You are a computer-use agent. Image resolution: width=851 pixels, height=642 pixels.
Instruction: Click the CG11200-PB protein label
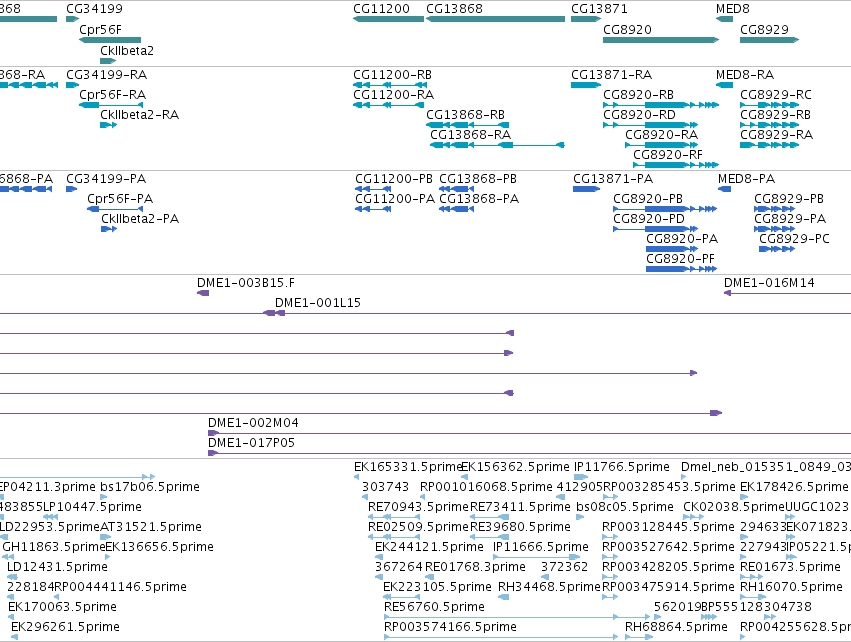(394, 179)
